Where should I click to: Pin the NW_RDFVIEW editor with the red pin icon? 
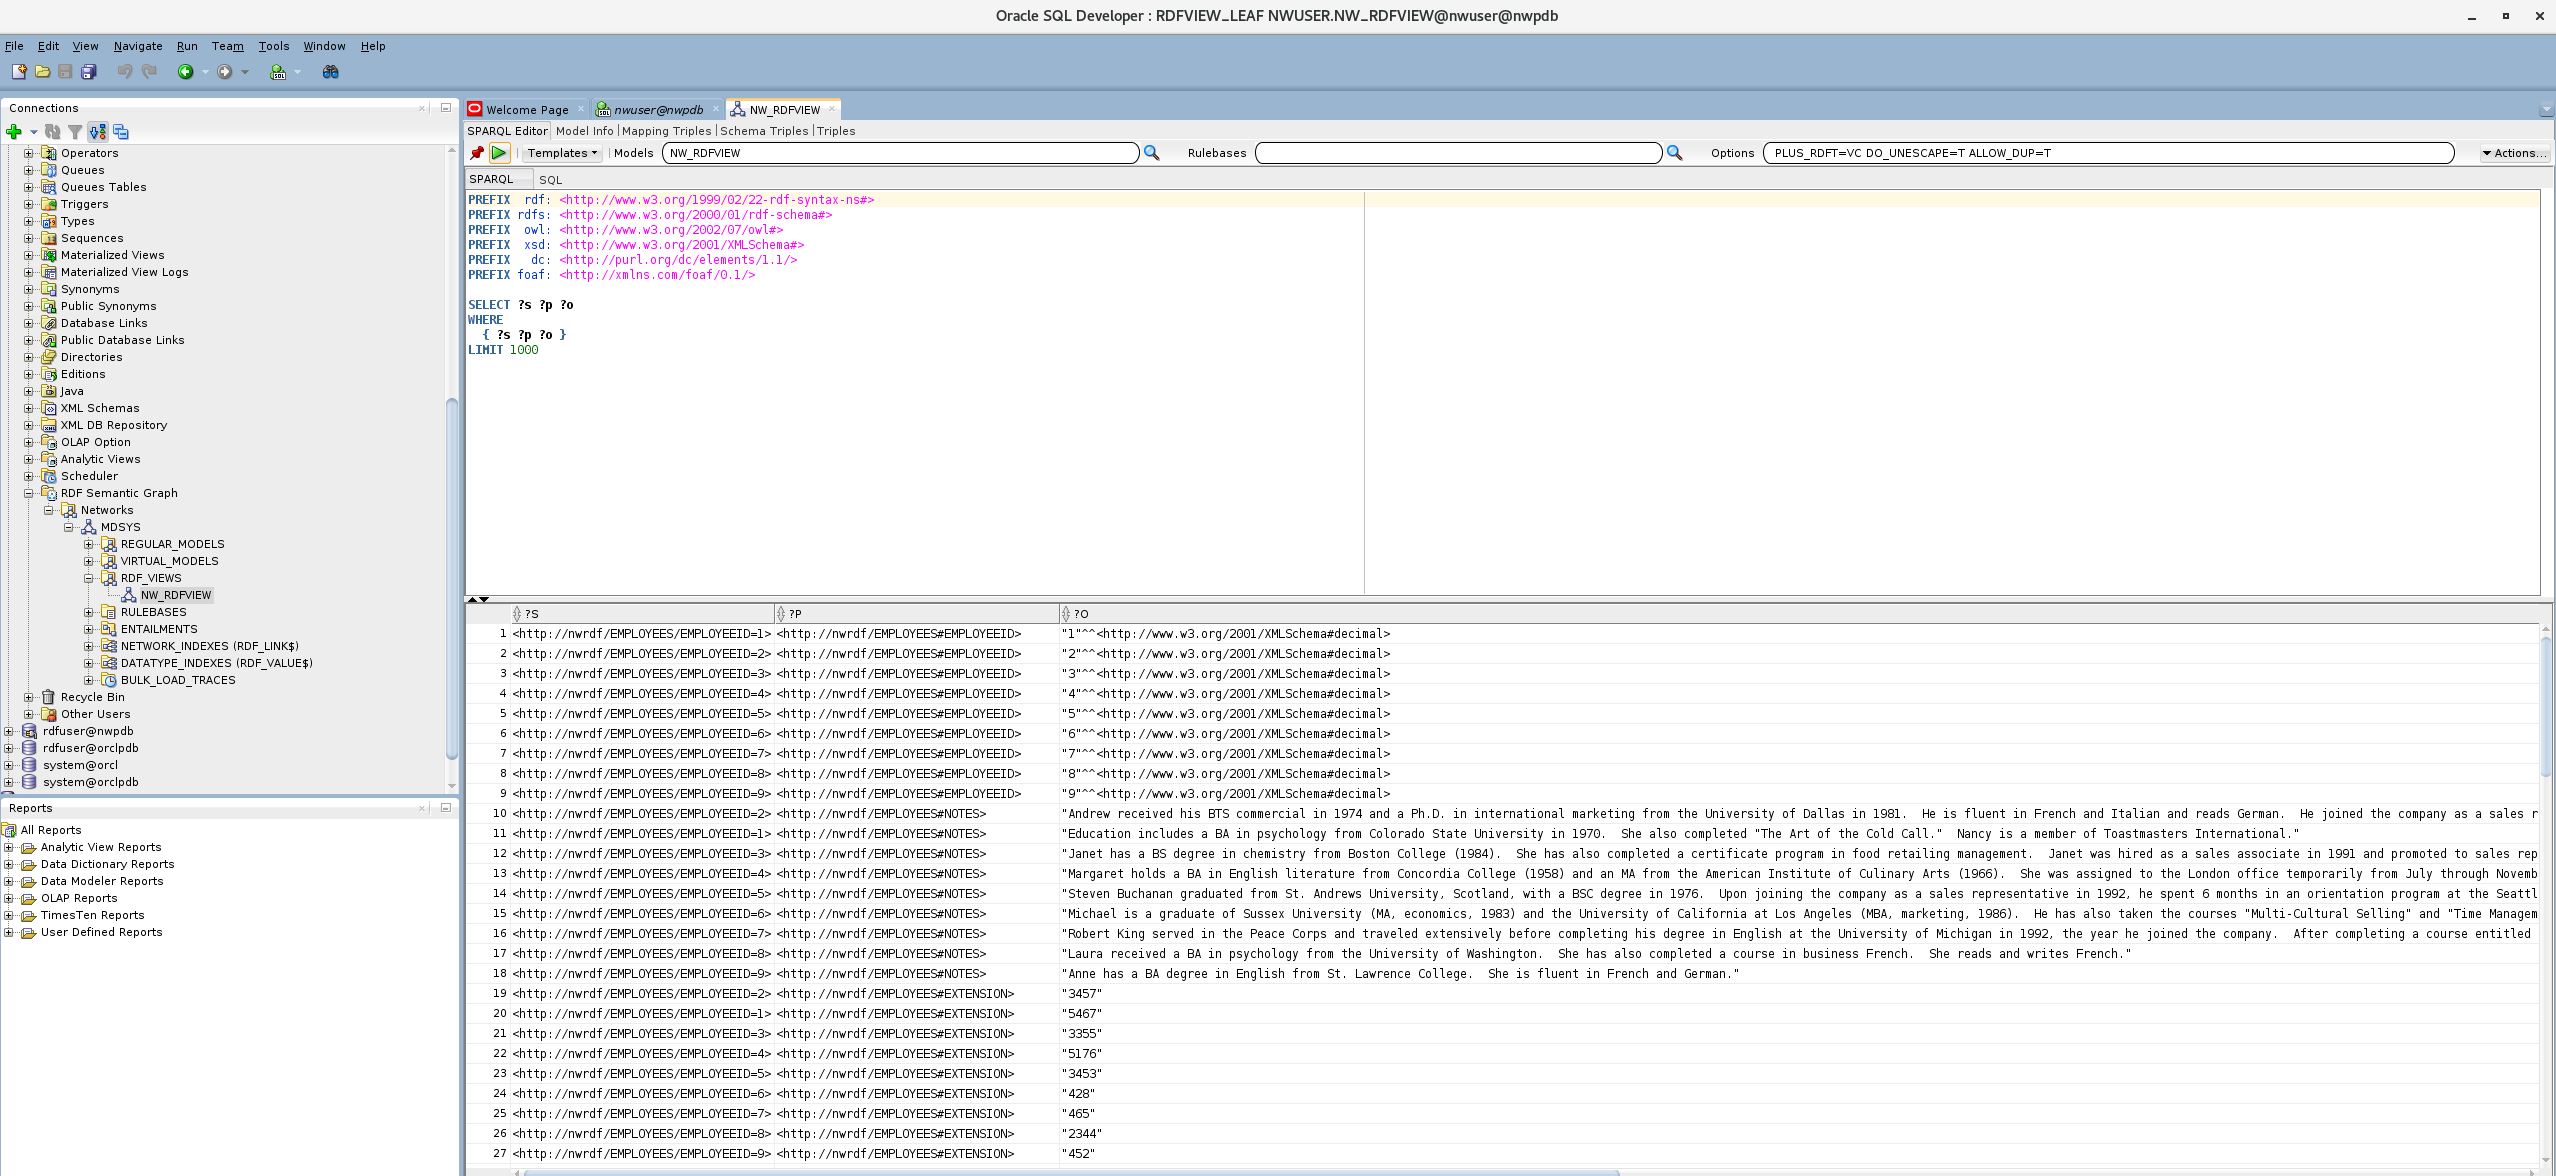477,153
